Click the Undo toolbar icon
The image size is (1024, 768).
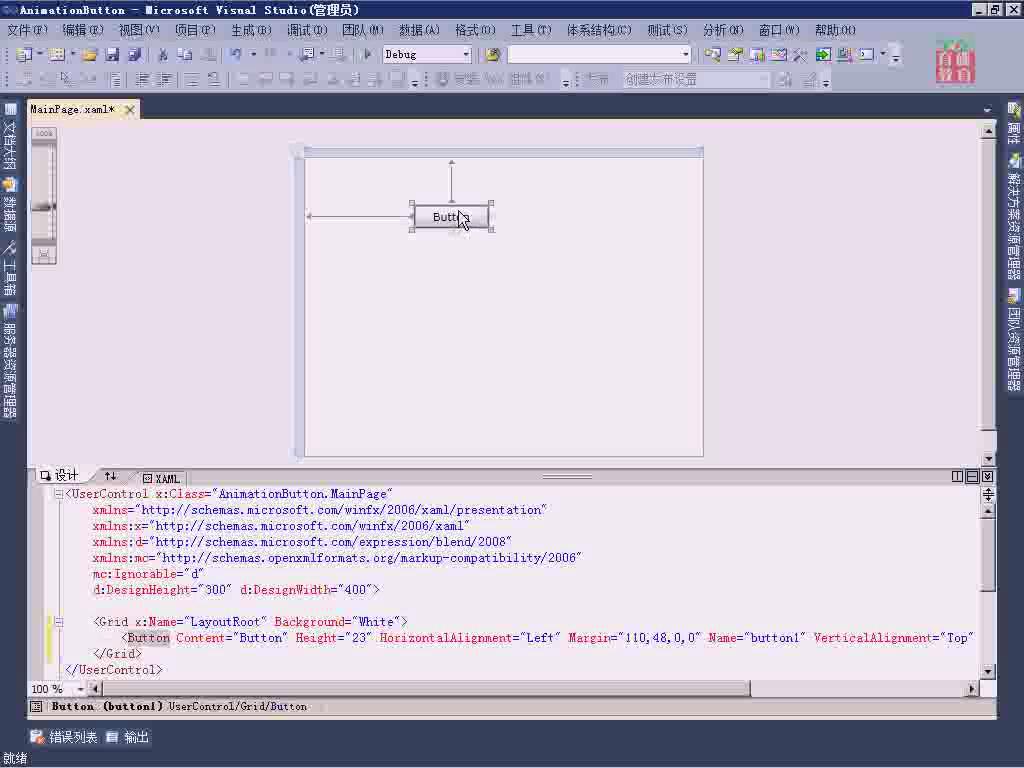(235, 55)
